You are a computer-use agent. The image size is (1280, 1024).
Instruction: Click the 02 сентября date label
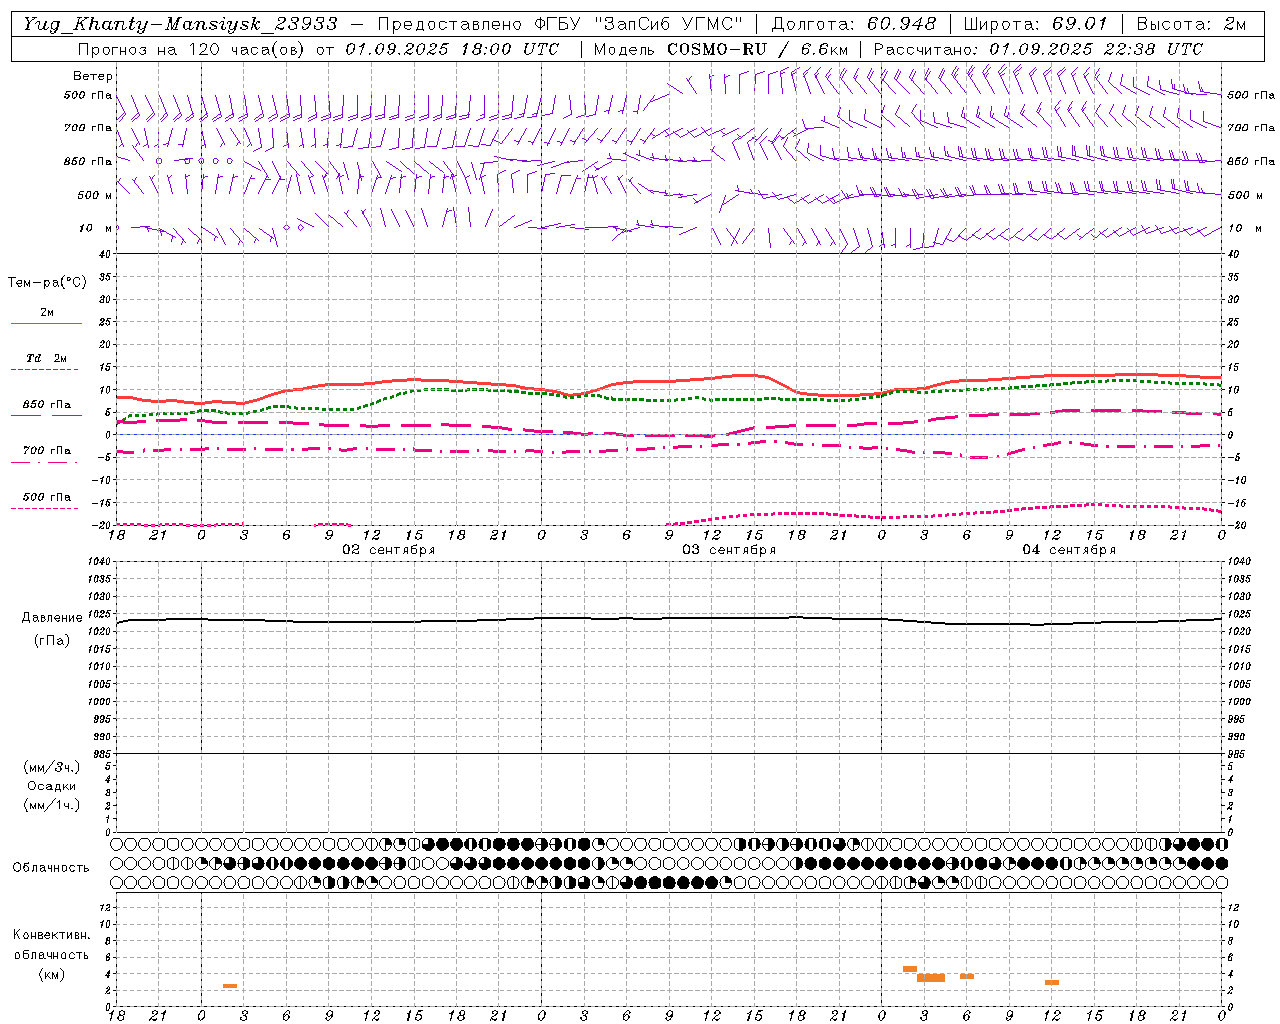pyautogui.click(x=388, y=550)
